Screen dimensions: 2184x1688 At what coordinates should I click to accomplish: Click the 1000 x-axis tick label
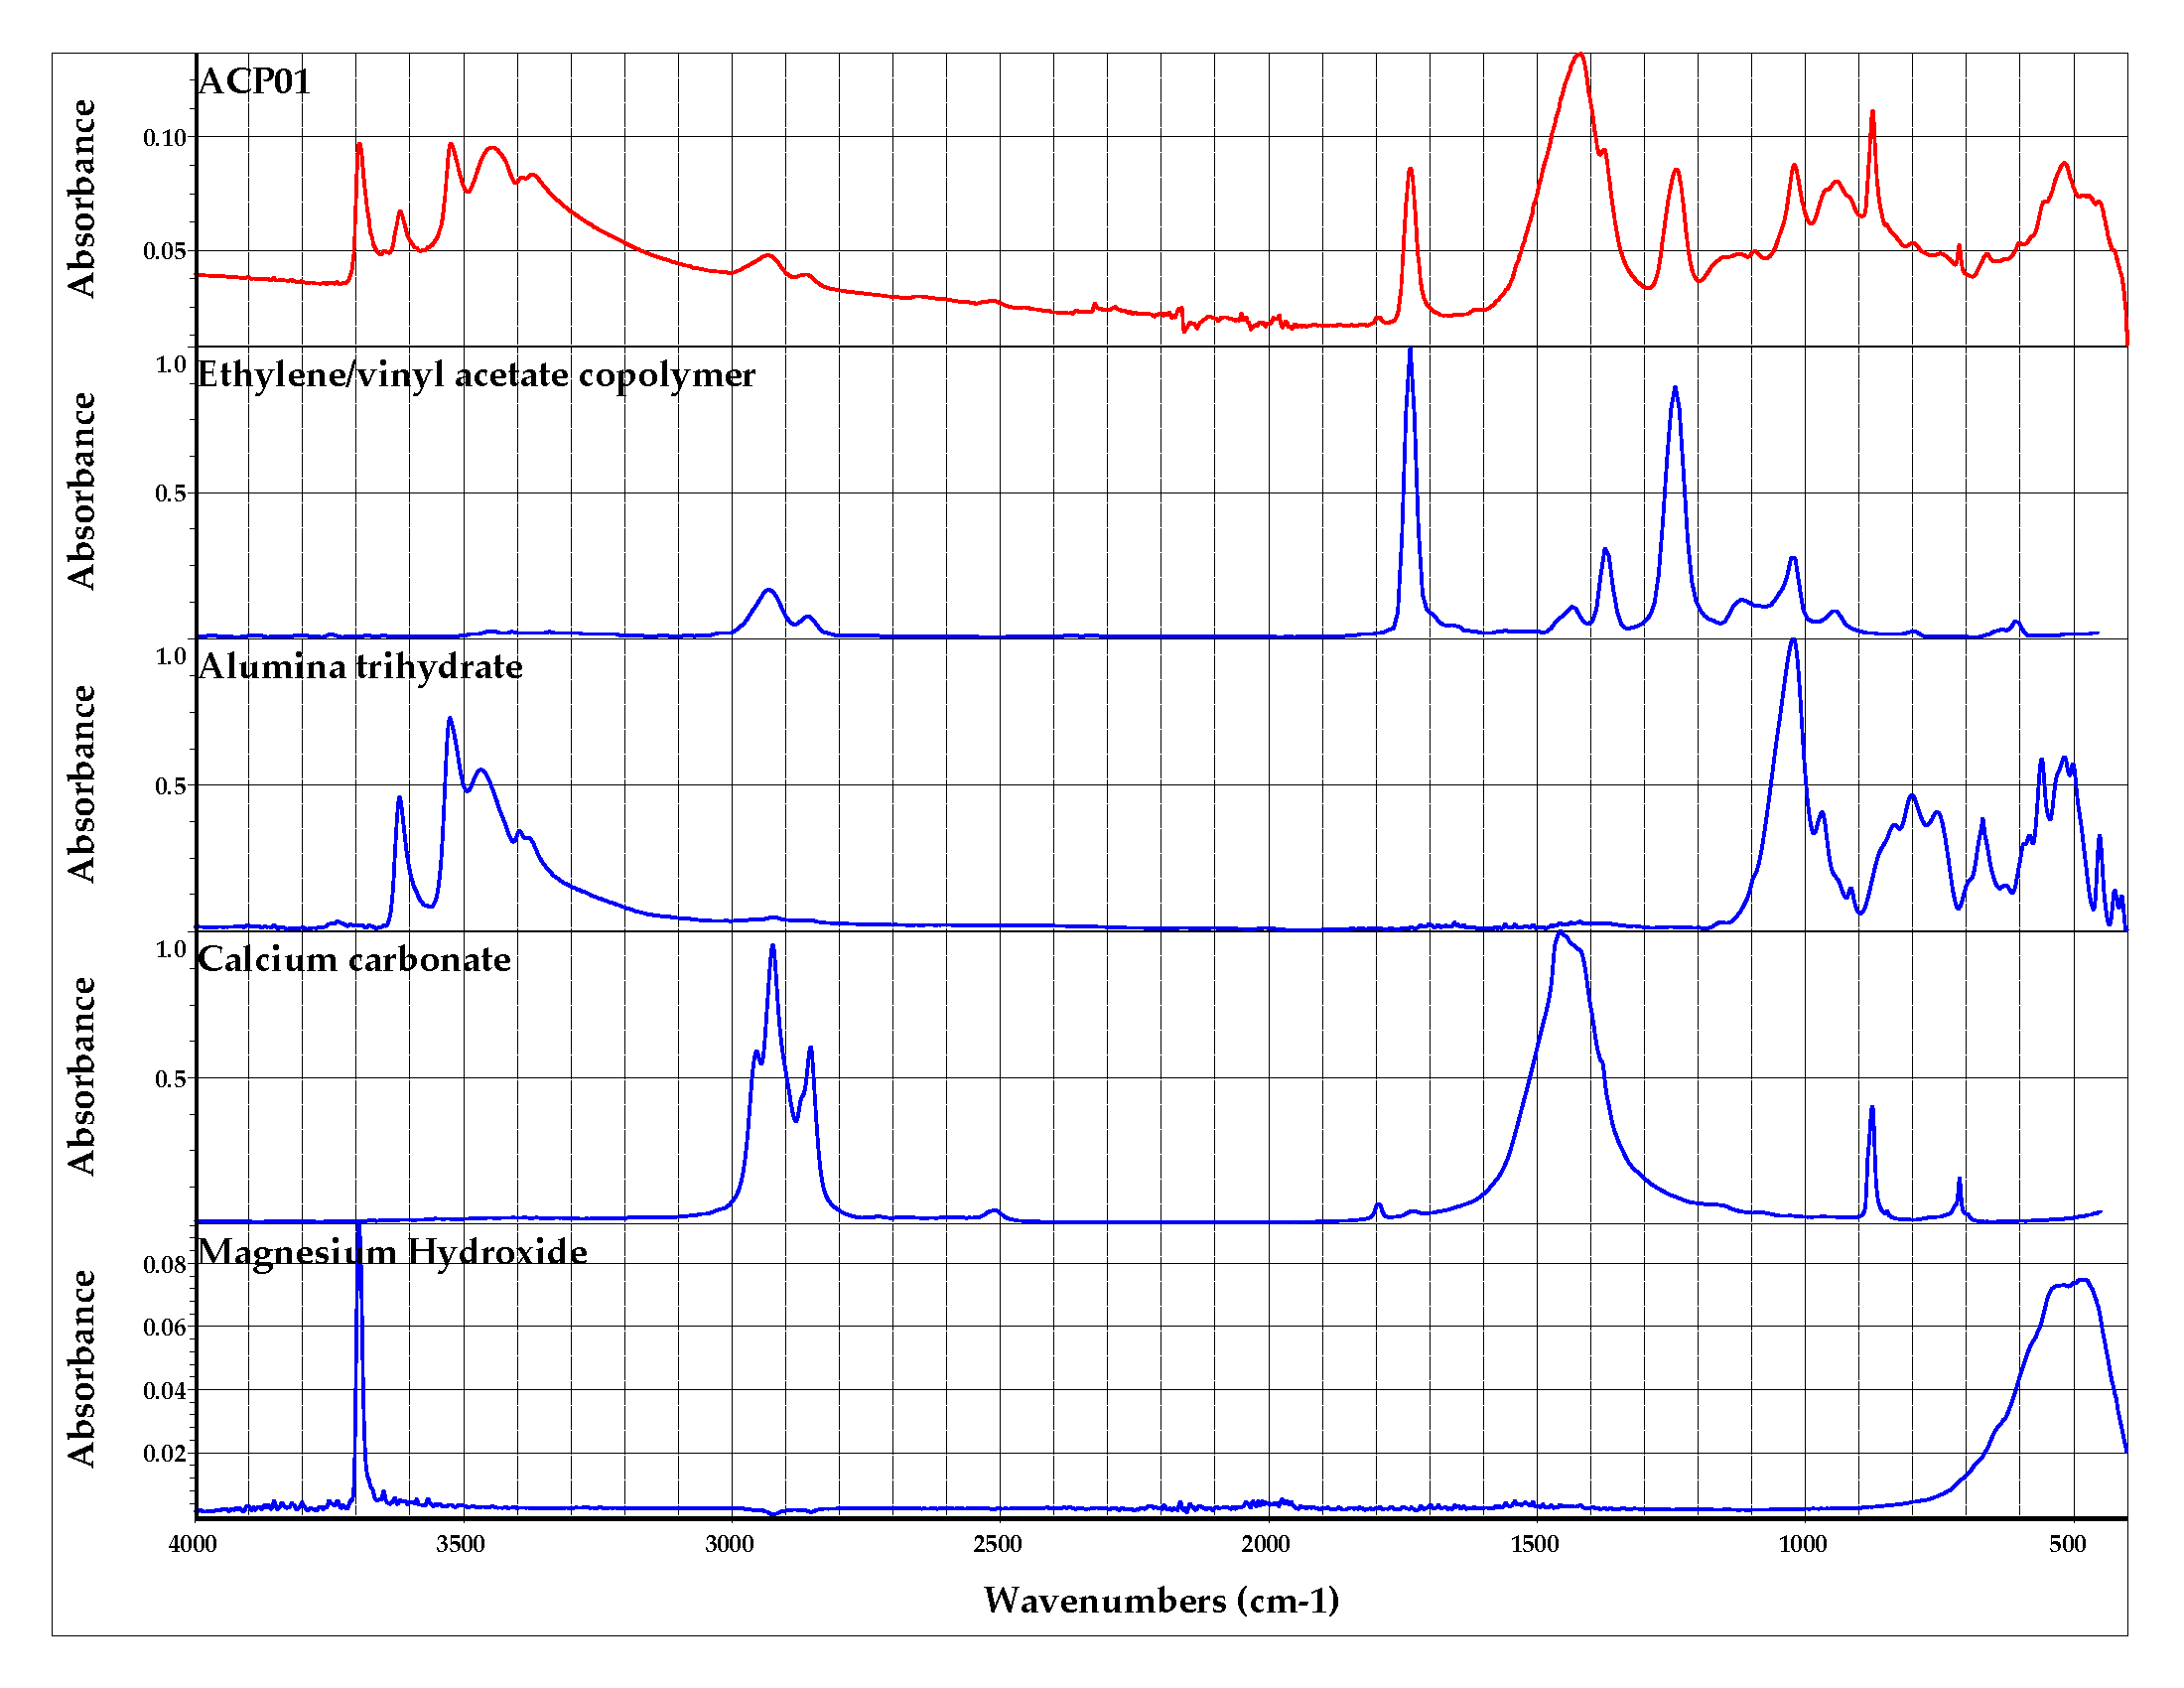(x=1803, y=1544)
